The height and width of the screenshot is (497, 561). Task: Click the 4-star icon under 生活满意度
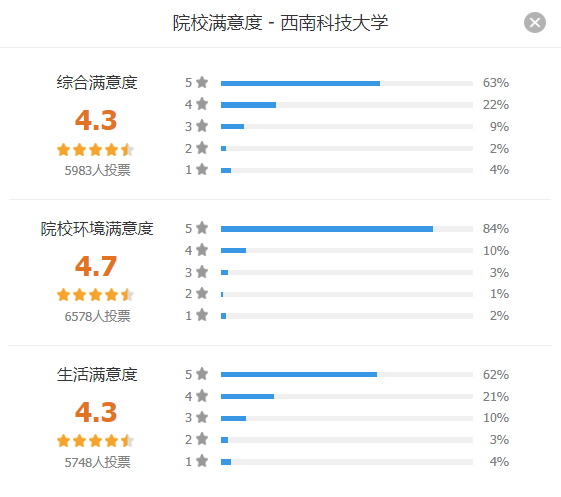pos(202,395)
